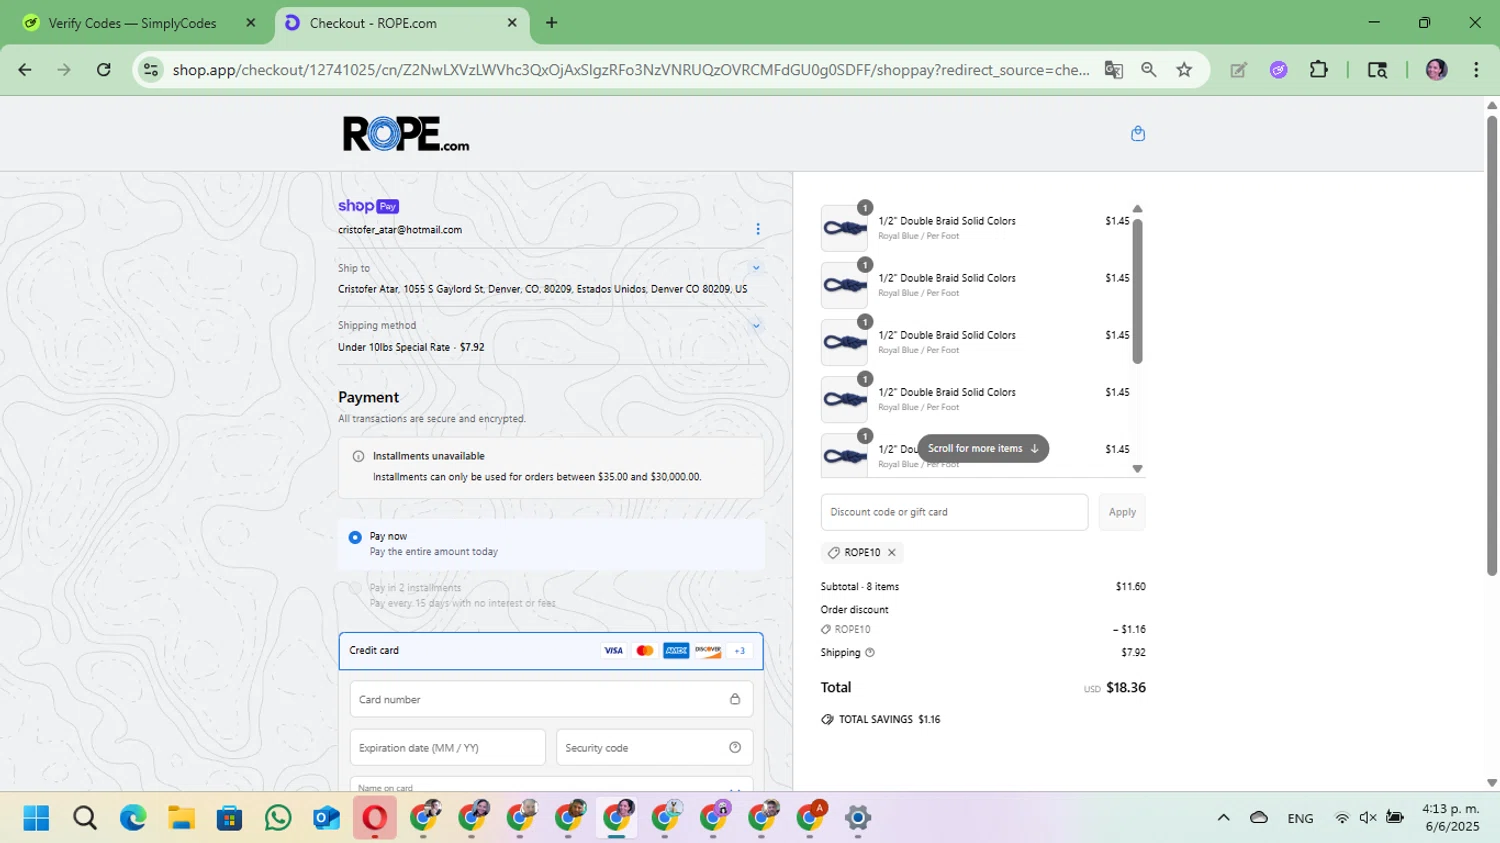Viewport: 1500px width, 843px height.
Task: Open File Explorer from the taskbar
Action: pos(181,818)
